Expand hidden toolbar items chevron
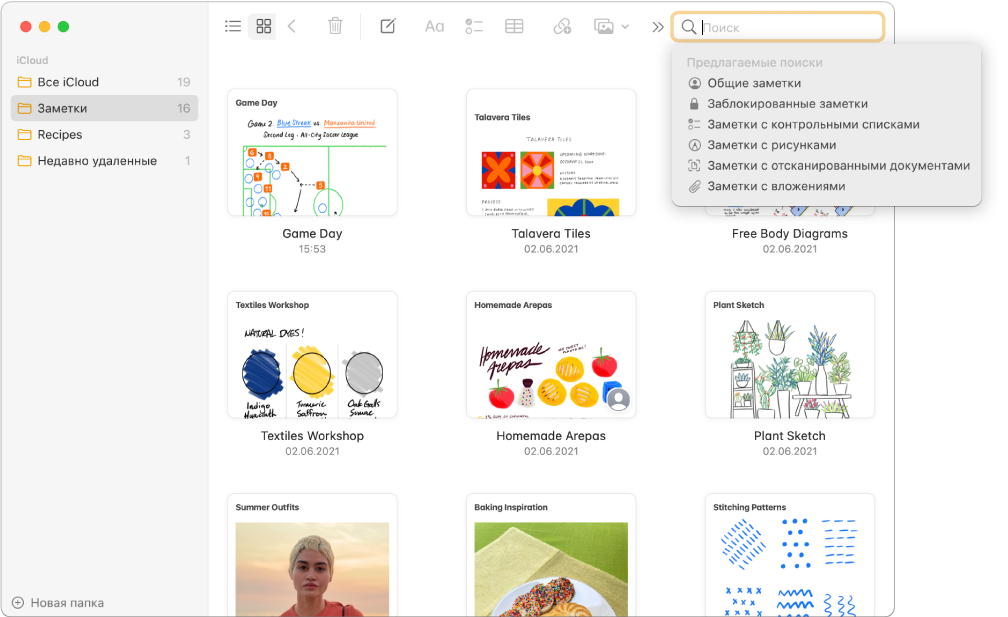This screenshot has height=617, width=1008. click(657, 27)
